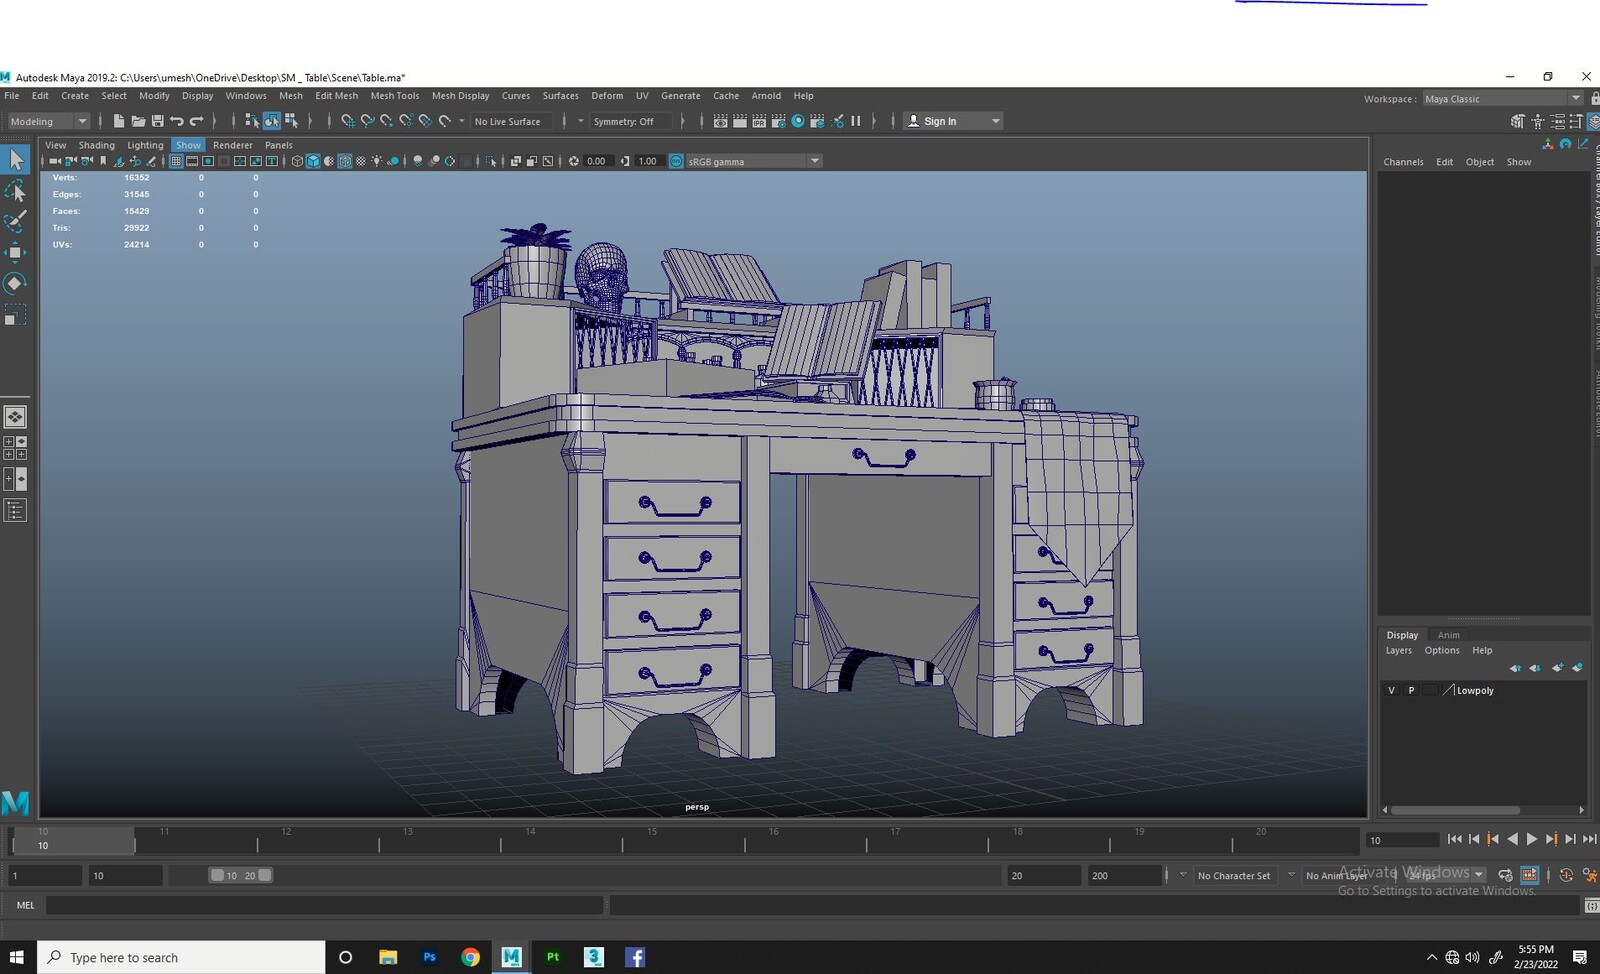Open the Symmetry: Off dropdown
Image resolution: width=1600 pixels, height=974 pixels.
[630, 121]
